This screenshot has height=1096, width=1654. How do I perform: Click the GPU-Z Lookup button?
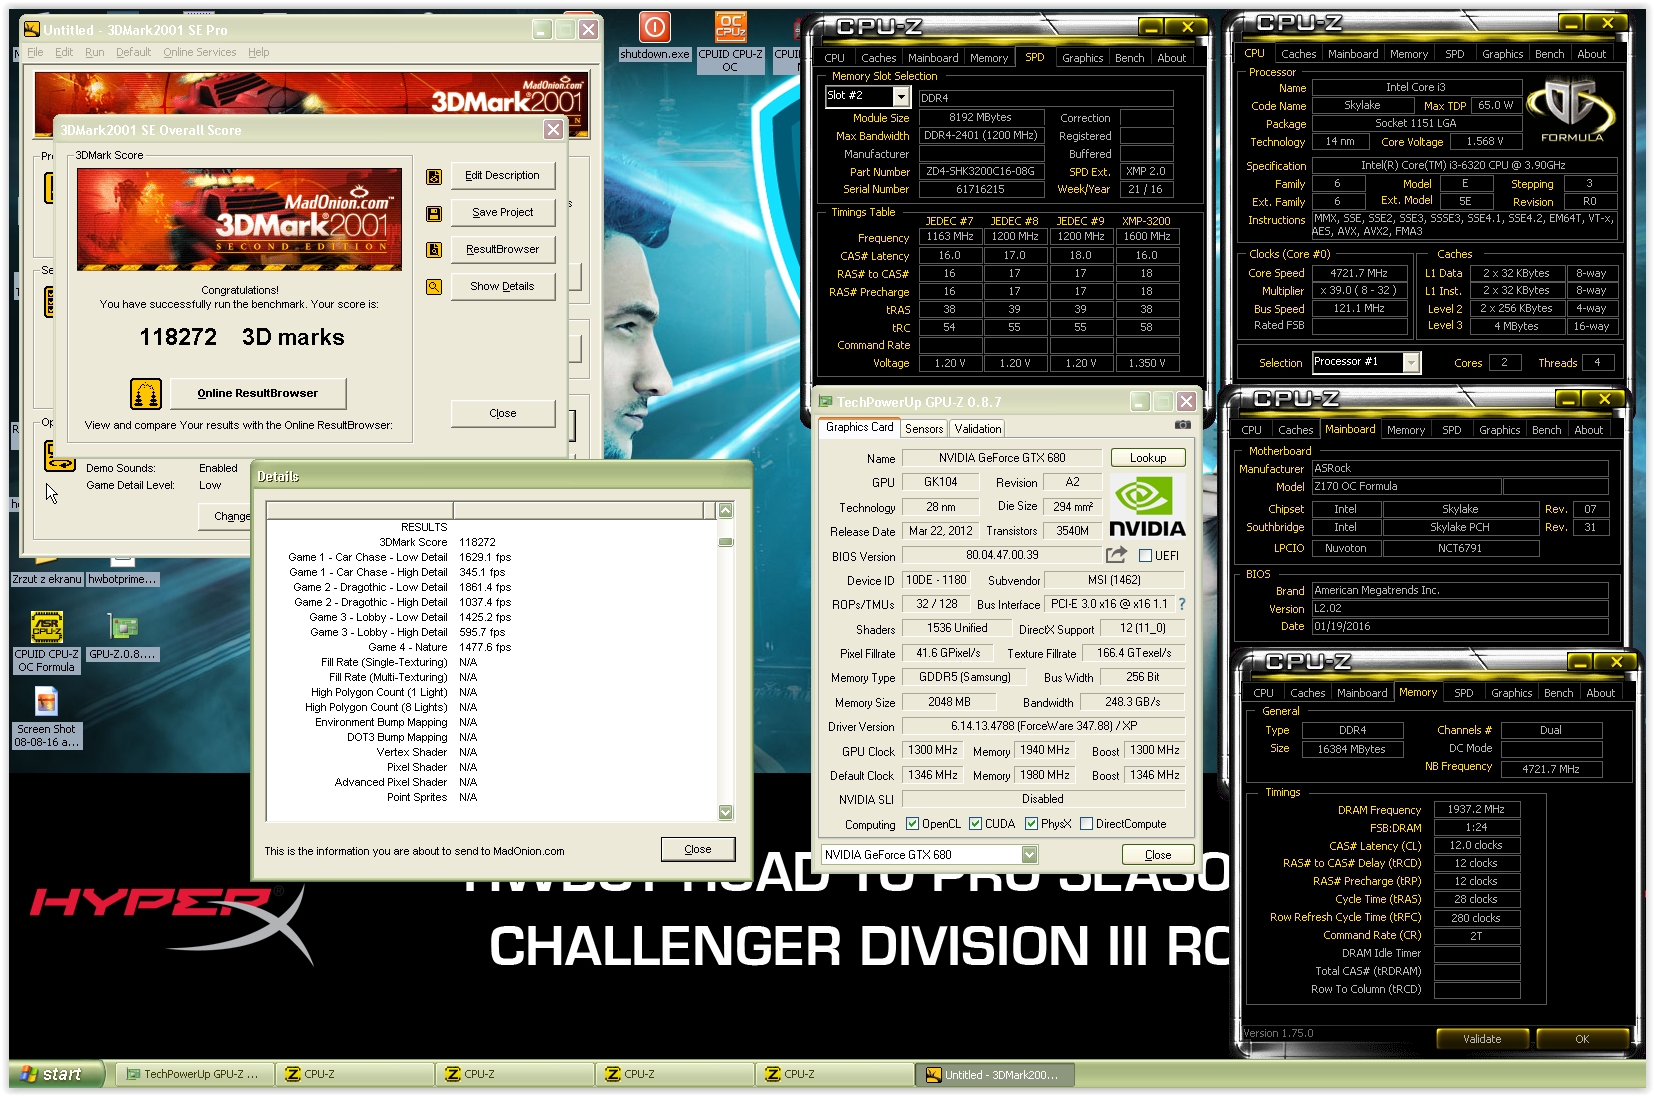(x=1148, y=458)
